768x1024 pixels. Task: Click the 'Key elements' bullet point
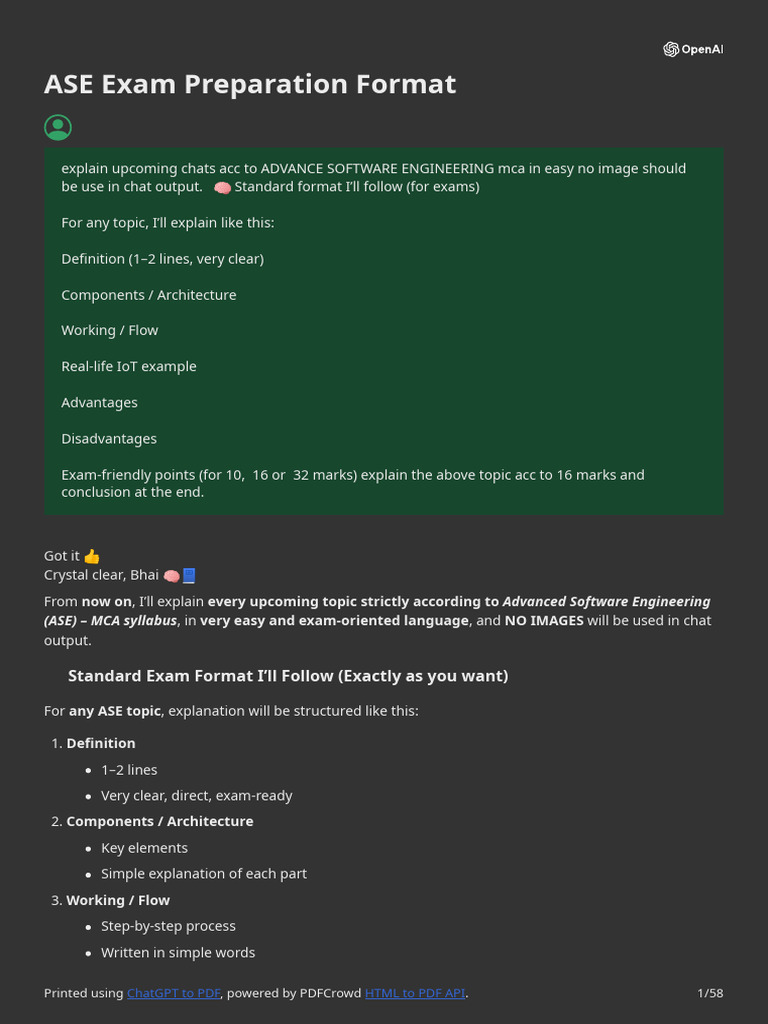(x=144, y=848)
